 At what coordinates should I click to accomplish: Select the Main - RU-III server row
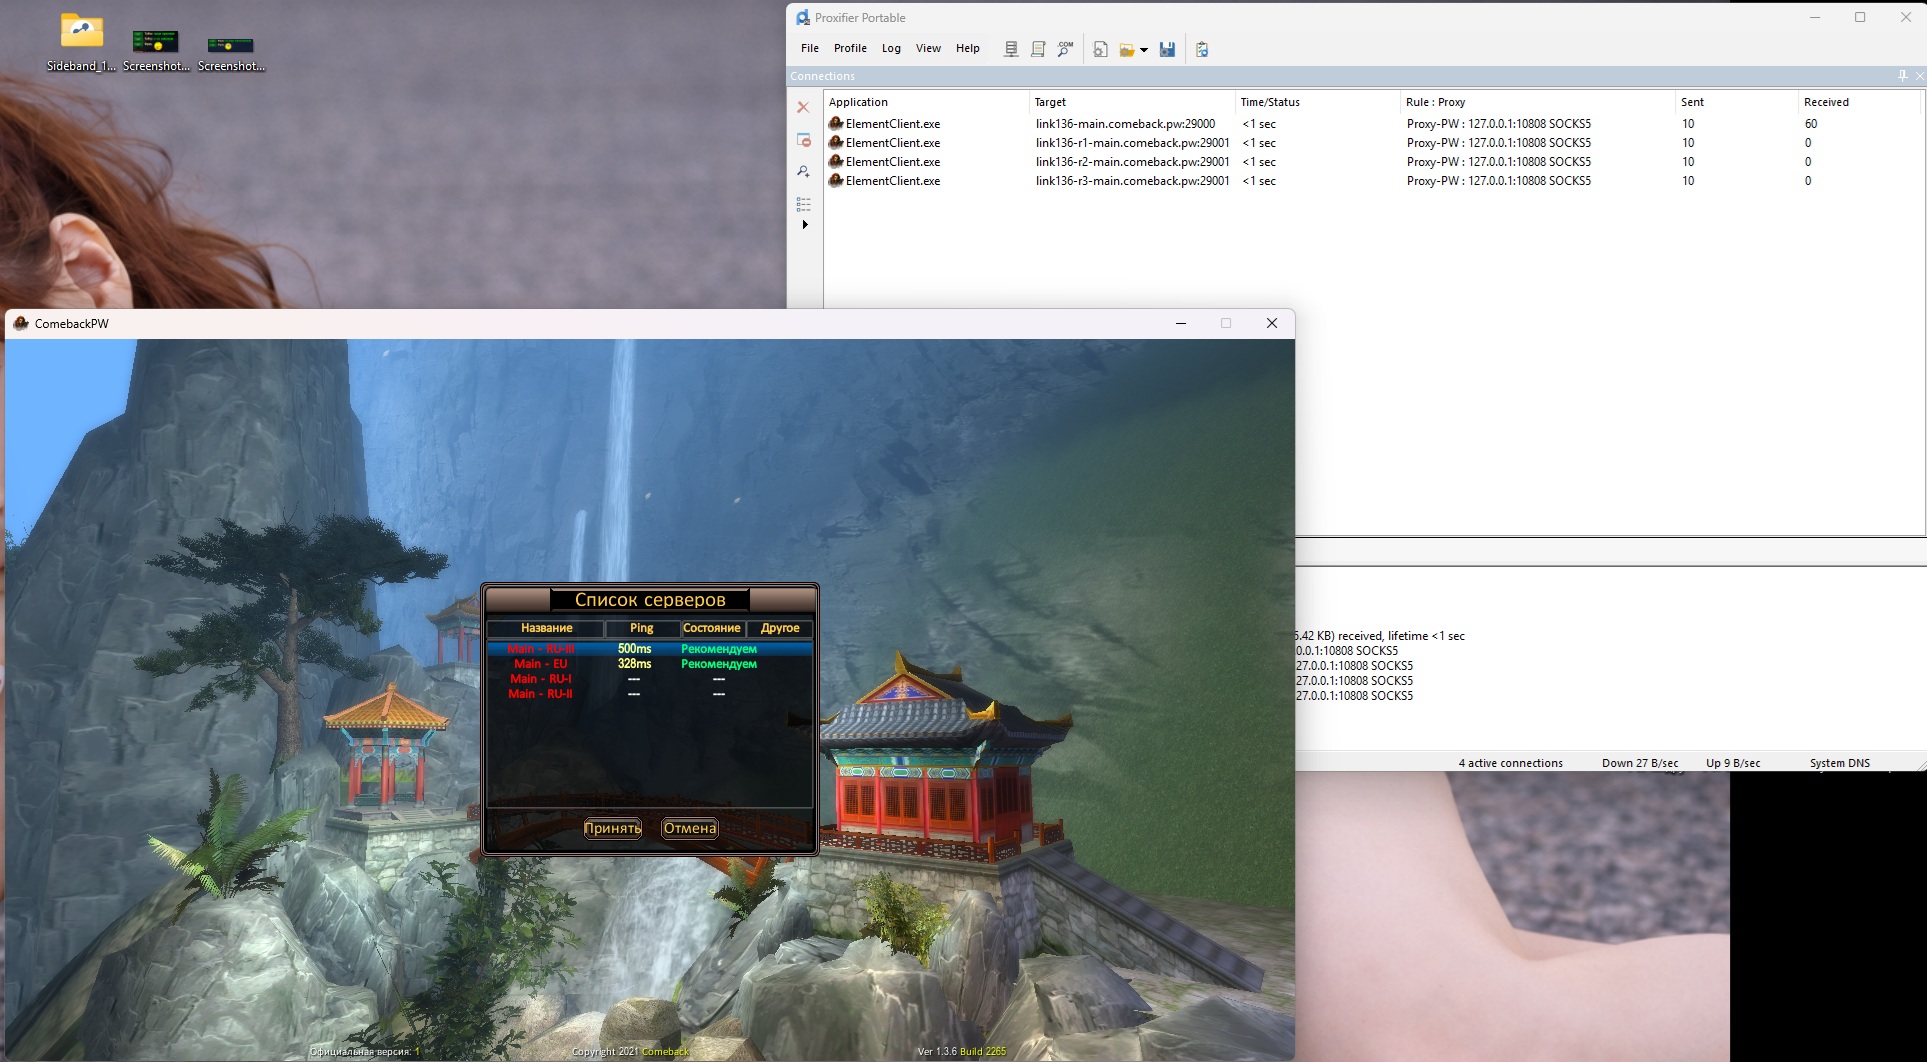tap(650, 649)
